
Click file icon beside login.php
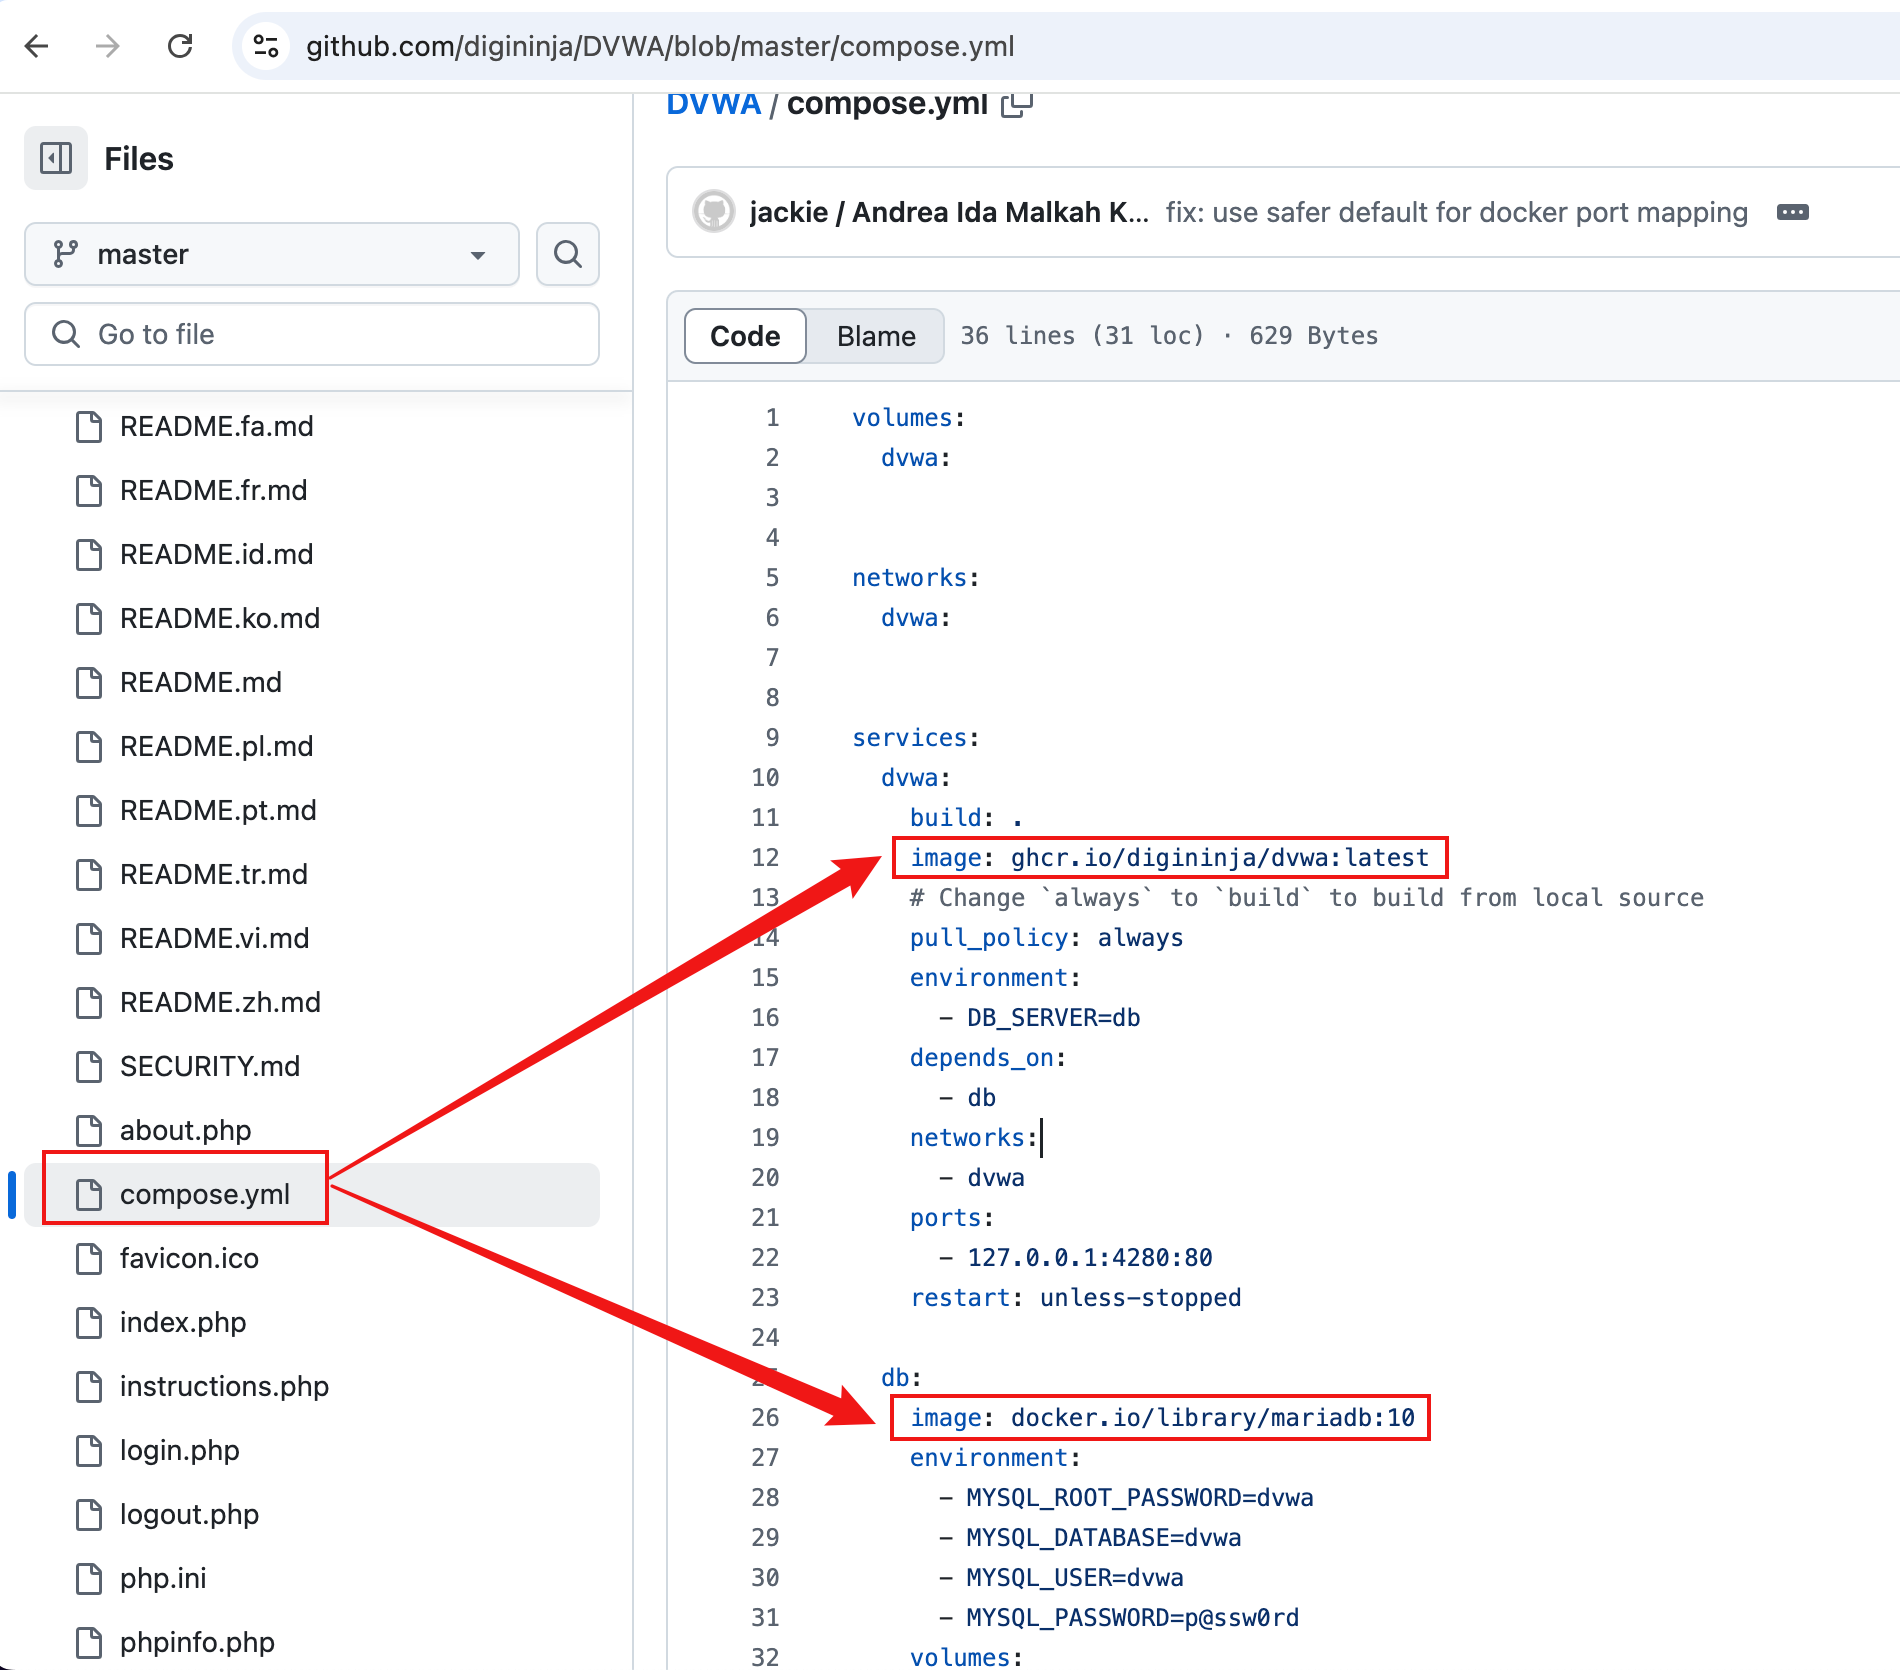pyautogui.click(x=89, y=1450)
